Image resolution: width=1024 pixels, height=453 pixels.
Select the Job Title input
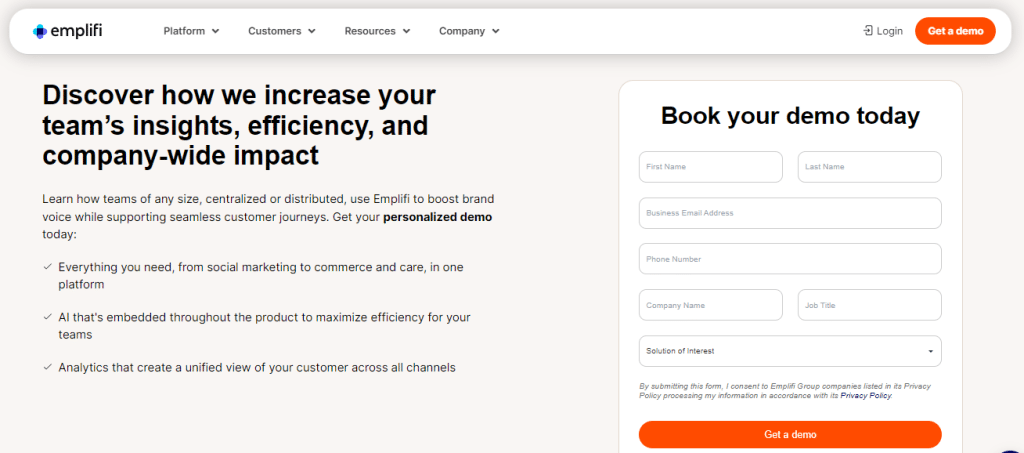click(x=869, y=305)
